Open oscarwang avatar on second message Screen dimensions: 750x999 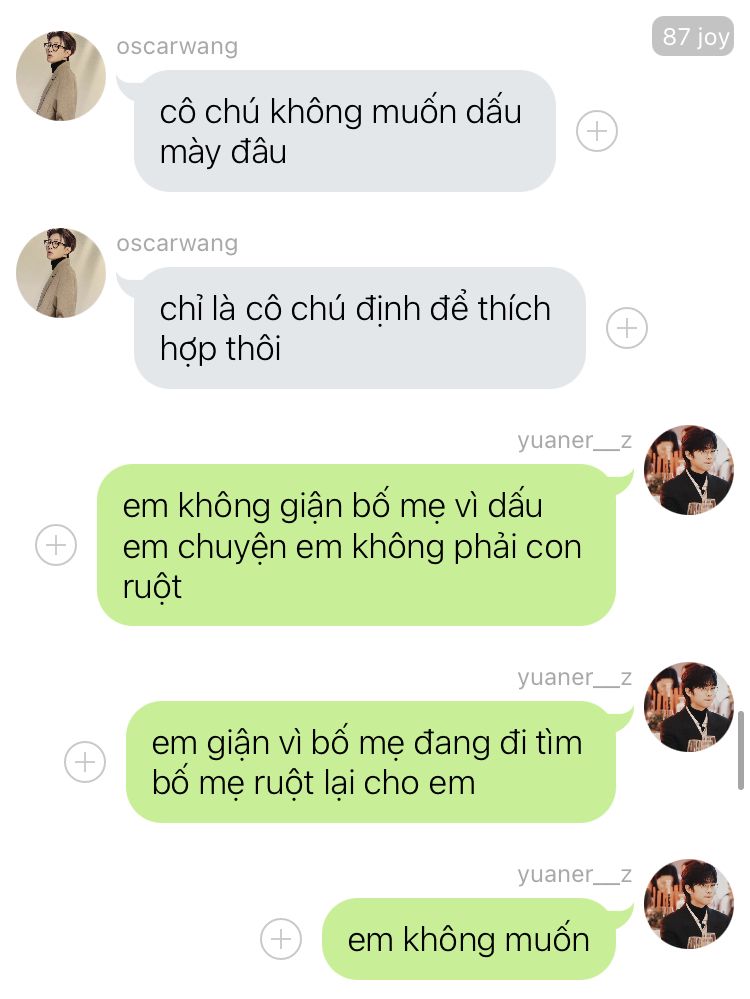tap(61, 272)
